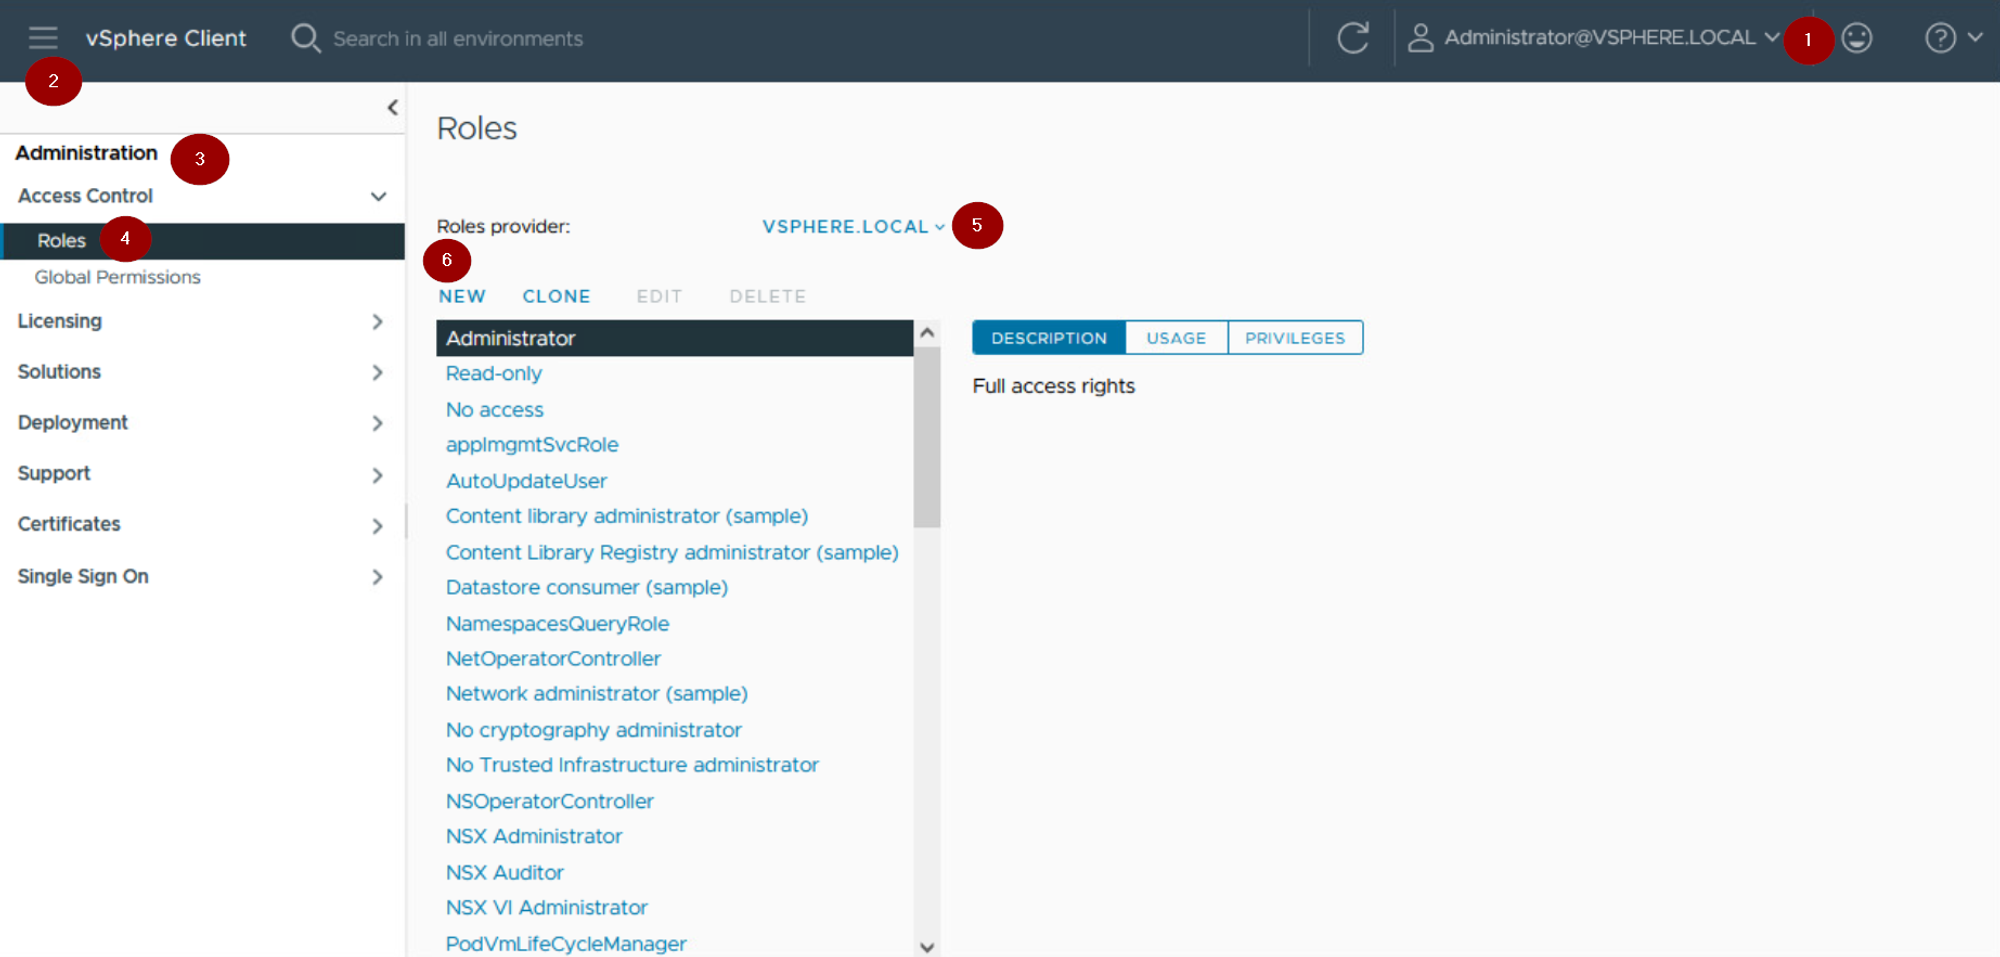The image size is (2000, 957).
Task: Open the smiley feedback icon
Action: click(x=1857, y=38)
